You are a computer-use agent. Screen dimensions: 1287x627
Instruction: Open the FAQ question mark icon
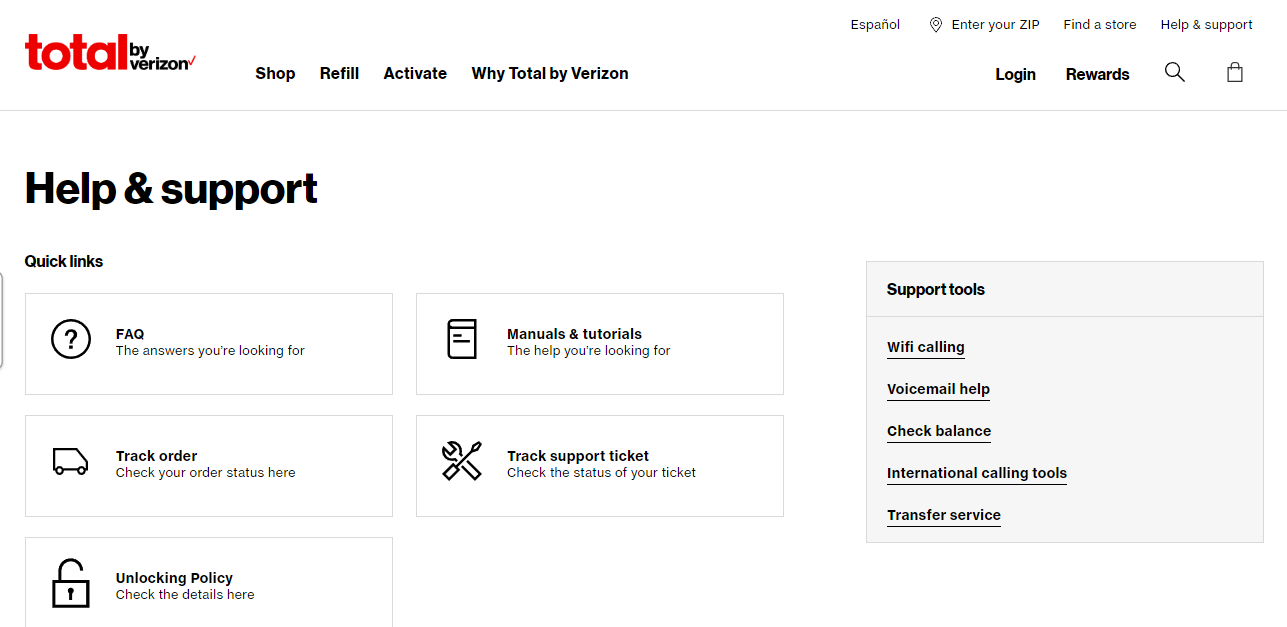(71, 340)
